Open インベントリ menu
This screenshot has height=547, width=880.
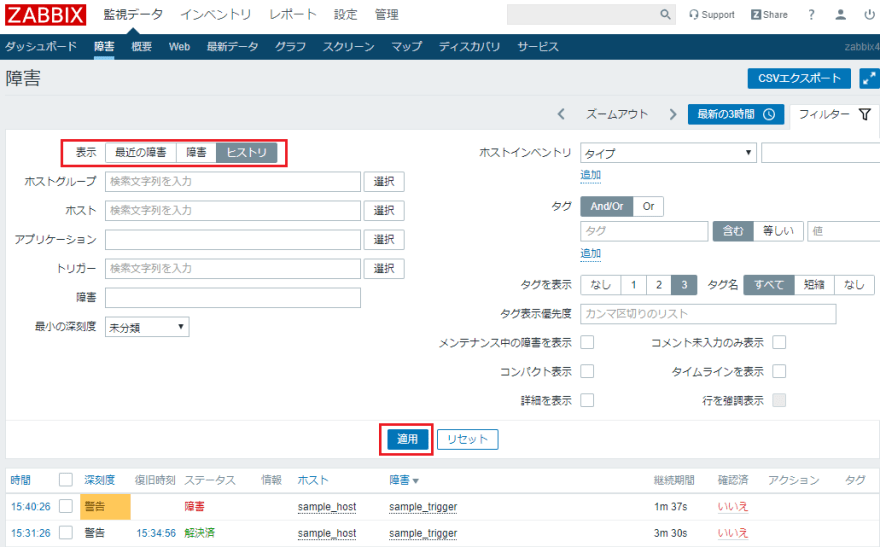click(x=216, y=15)
